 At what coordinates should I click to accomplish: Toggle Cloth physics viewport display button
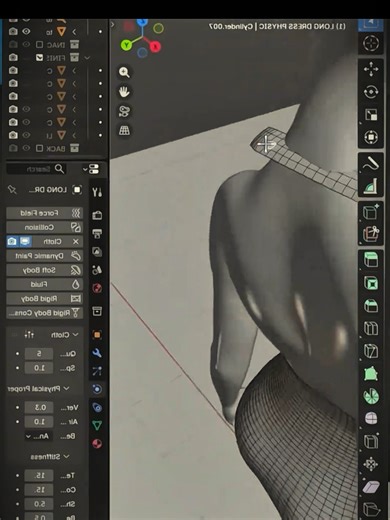(x=25, y=241)
